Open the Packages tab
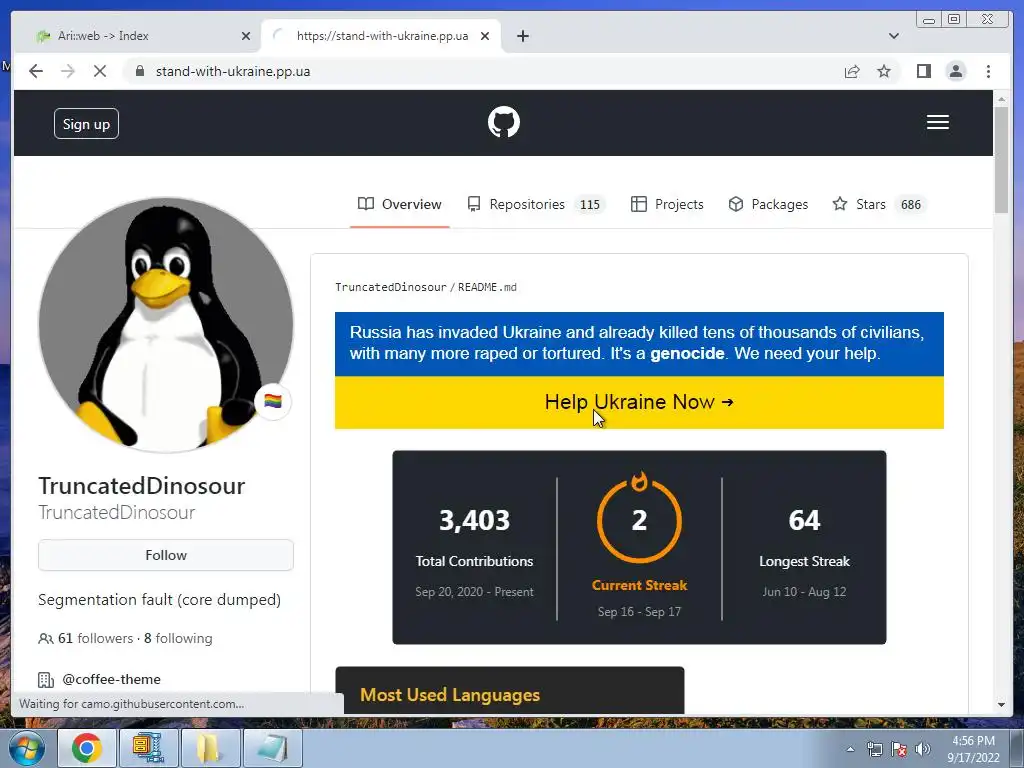Image resolution: width=1024 pixels, height=768 pixels. (x=768, y=204)
